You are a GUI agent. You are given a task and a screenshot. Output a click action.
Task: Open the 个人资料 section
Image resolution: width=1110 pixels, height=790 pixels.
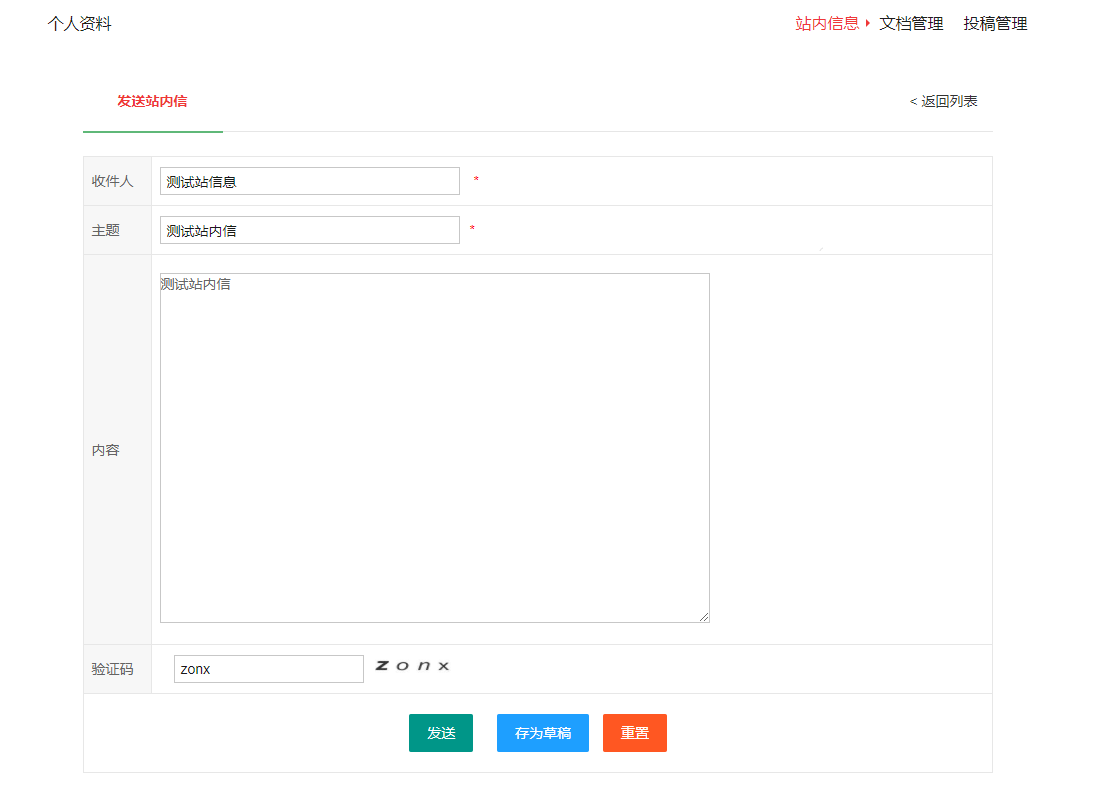coord(79,24)
